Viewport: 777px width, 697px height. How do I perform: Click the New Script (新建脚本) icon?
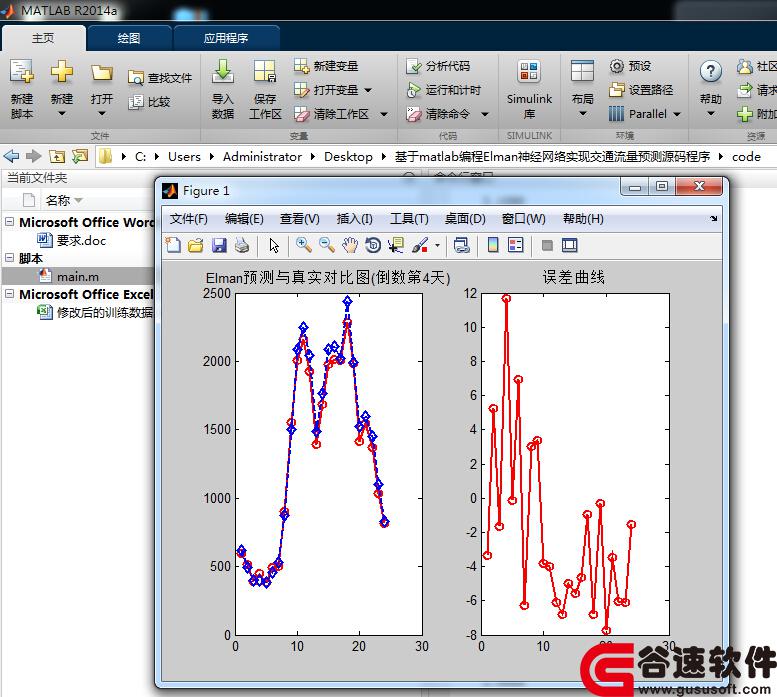[22, 72]
